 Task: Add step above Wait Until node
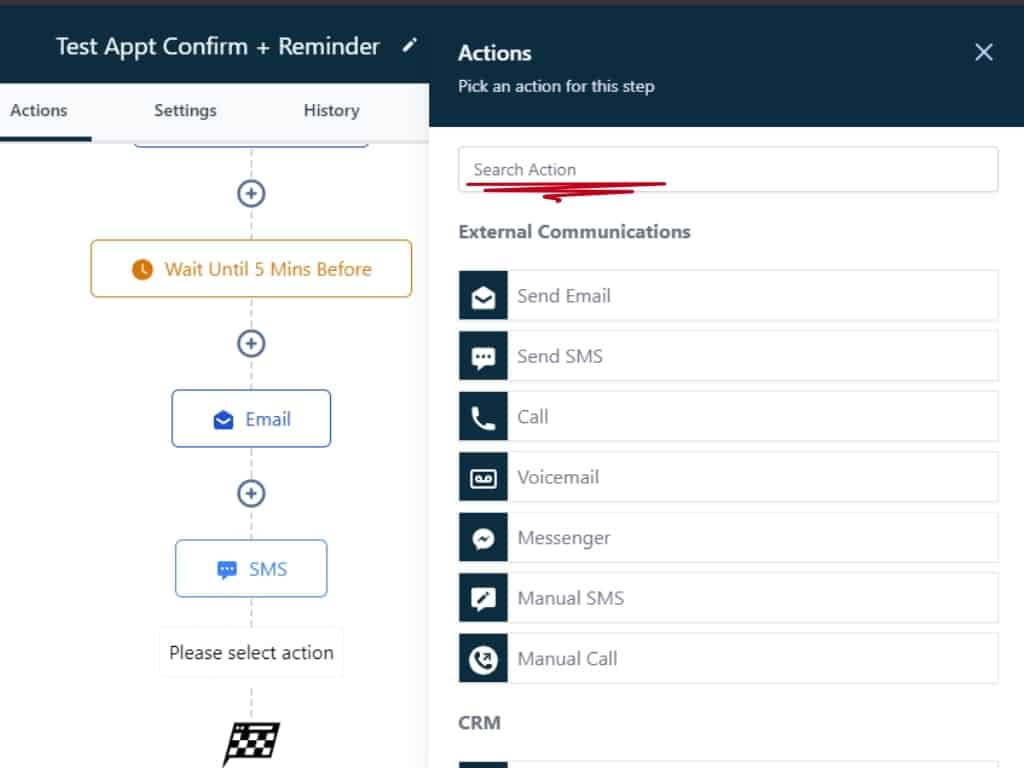point(251,193)
